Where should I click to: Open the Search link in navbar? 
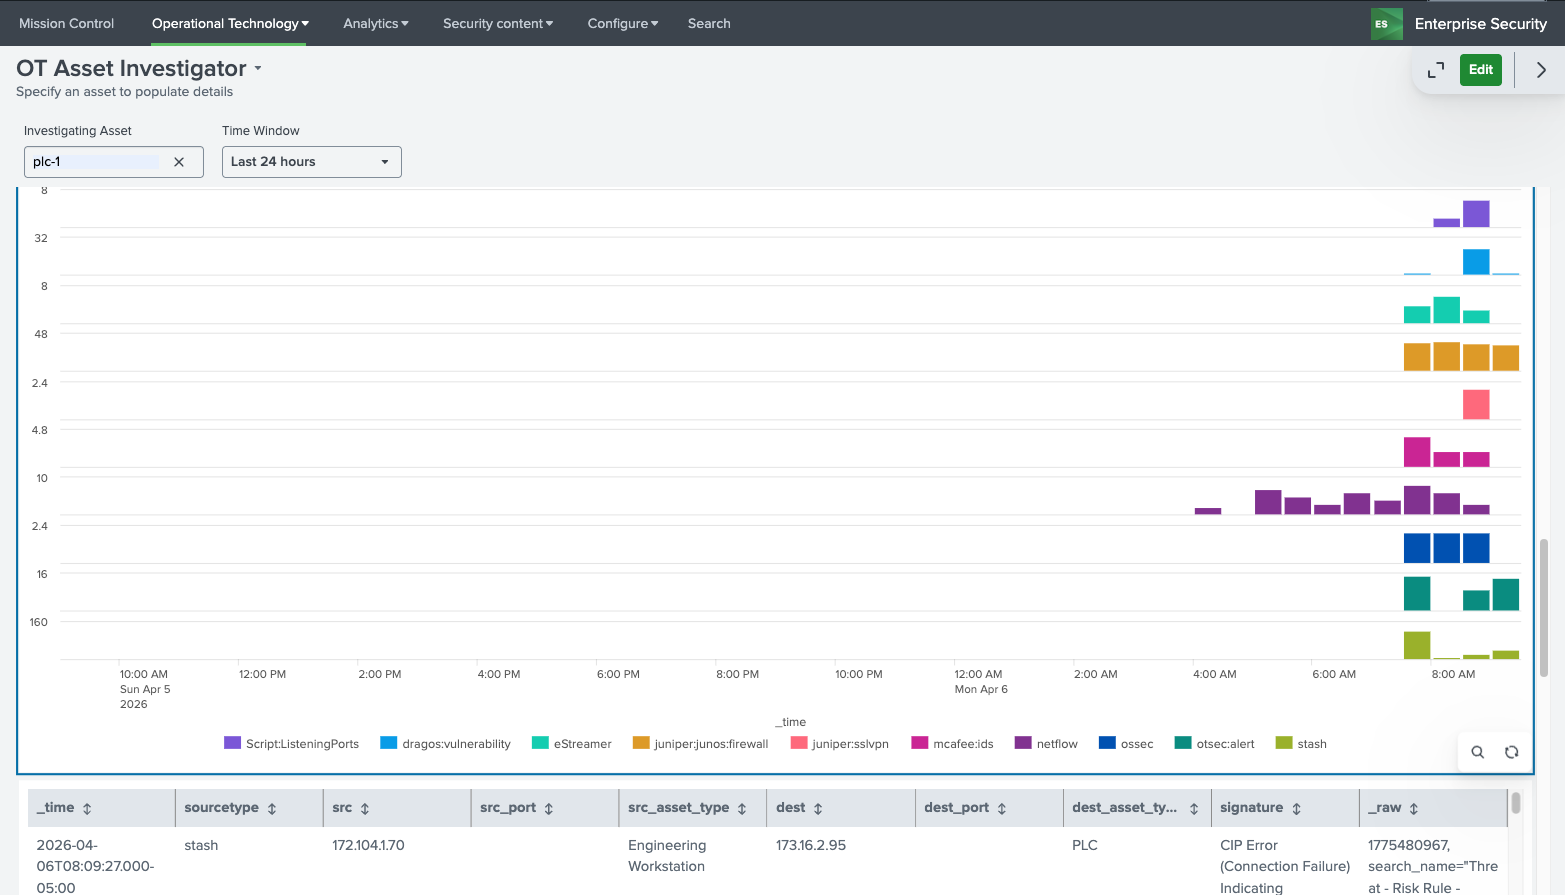click(709, 23)
